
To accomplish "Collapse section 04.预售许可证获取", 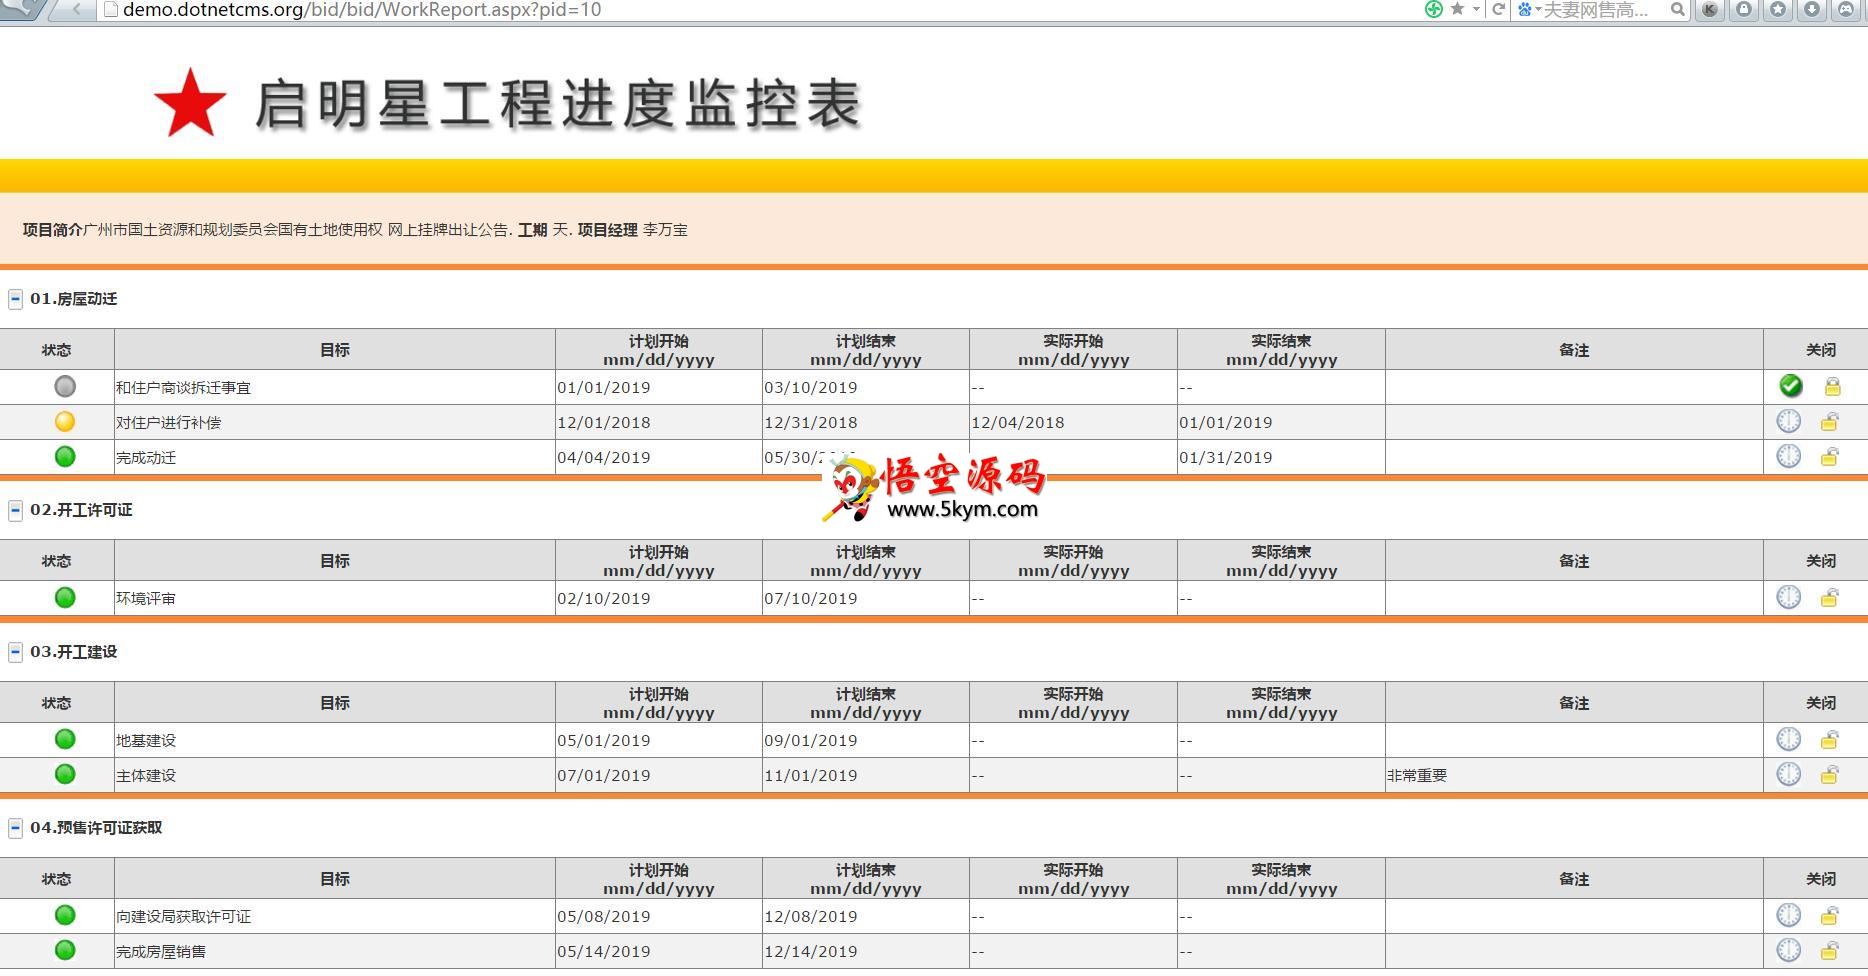I will tap(15, 828).
